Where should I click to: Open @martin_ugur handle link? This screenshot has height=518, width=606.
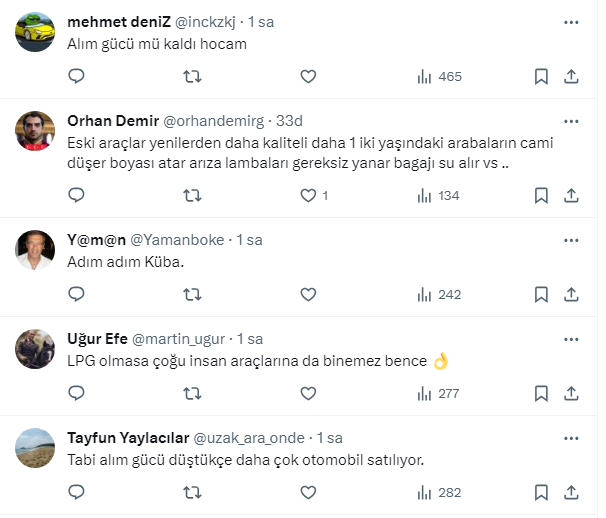178,339
